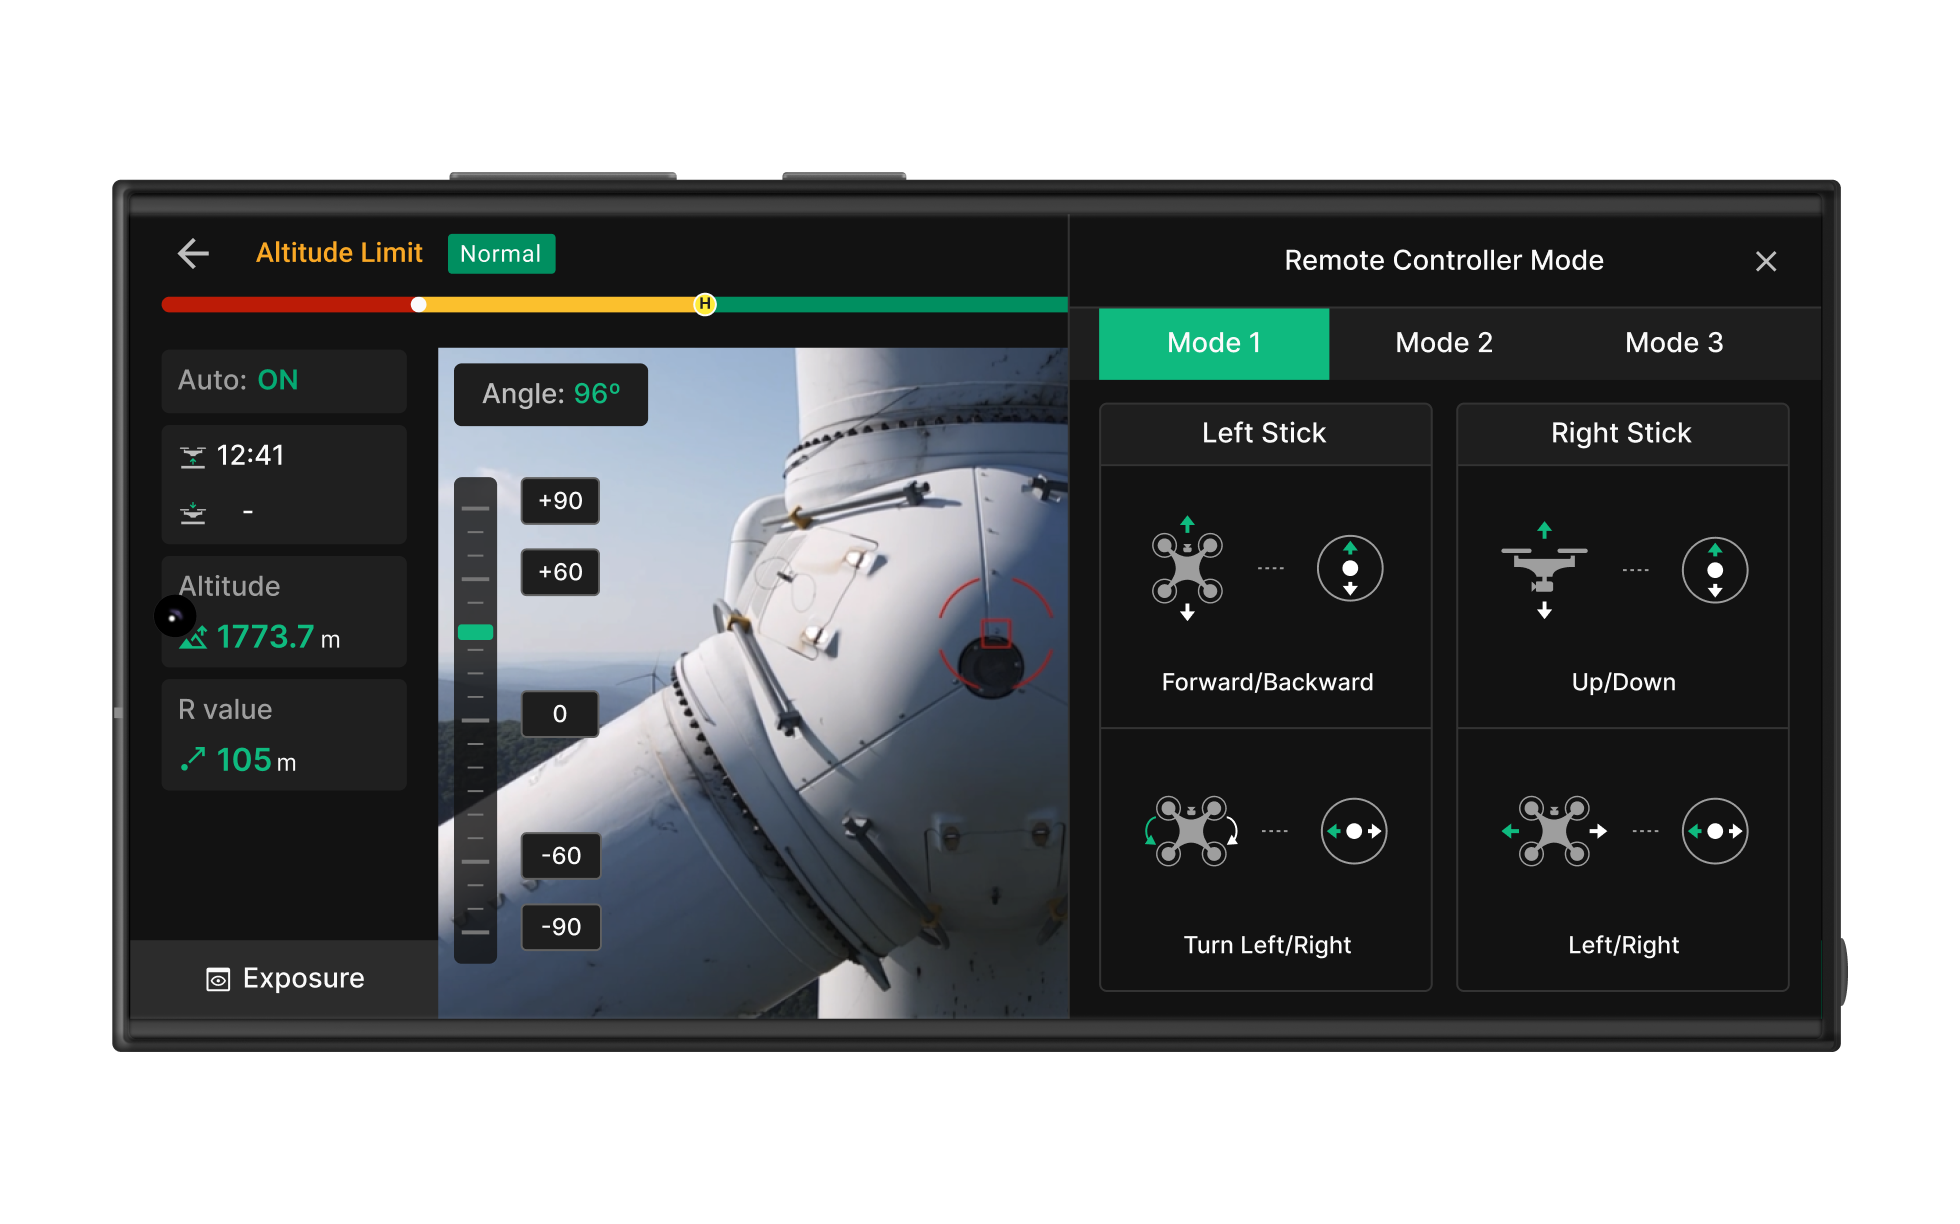
Task: Click the left stick Forward/Backward drone diagram
Action: 1188,568
